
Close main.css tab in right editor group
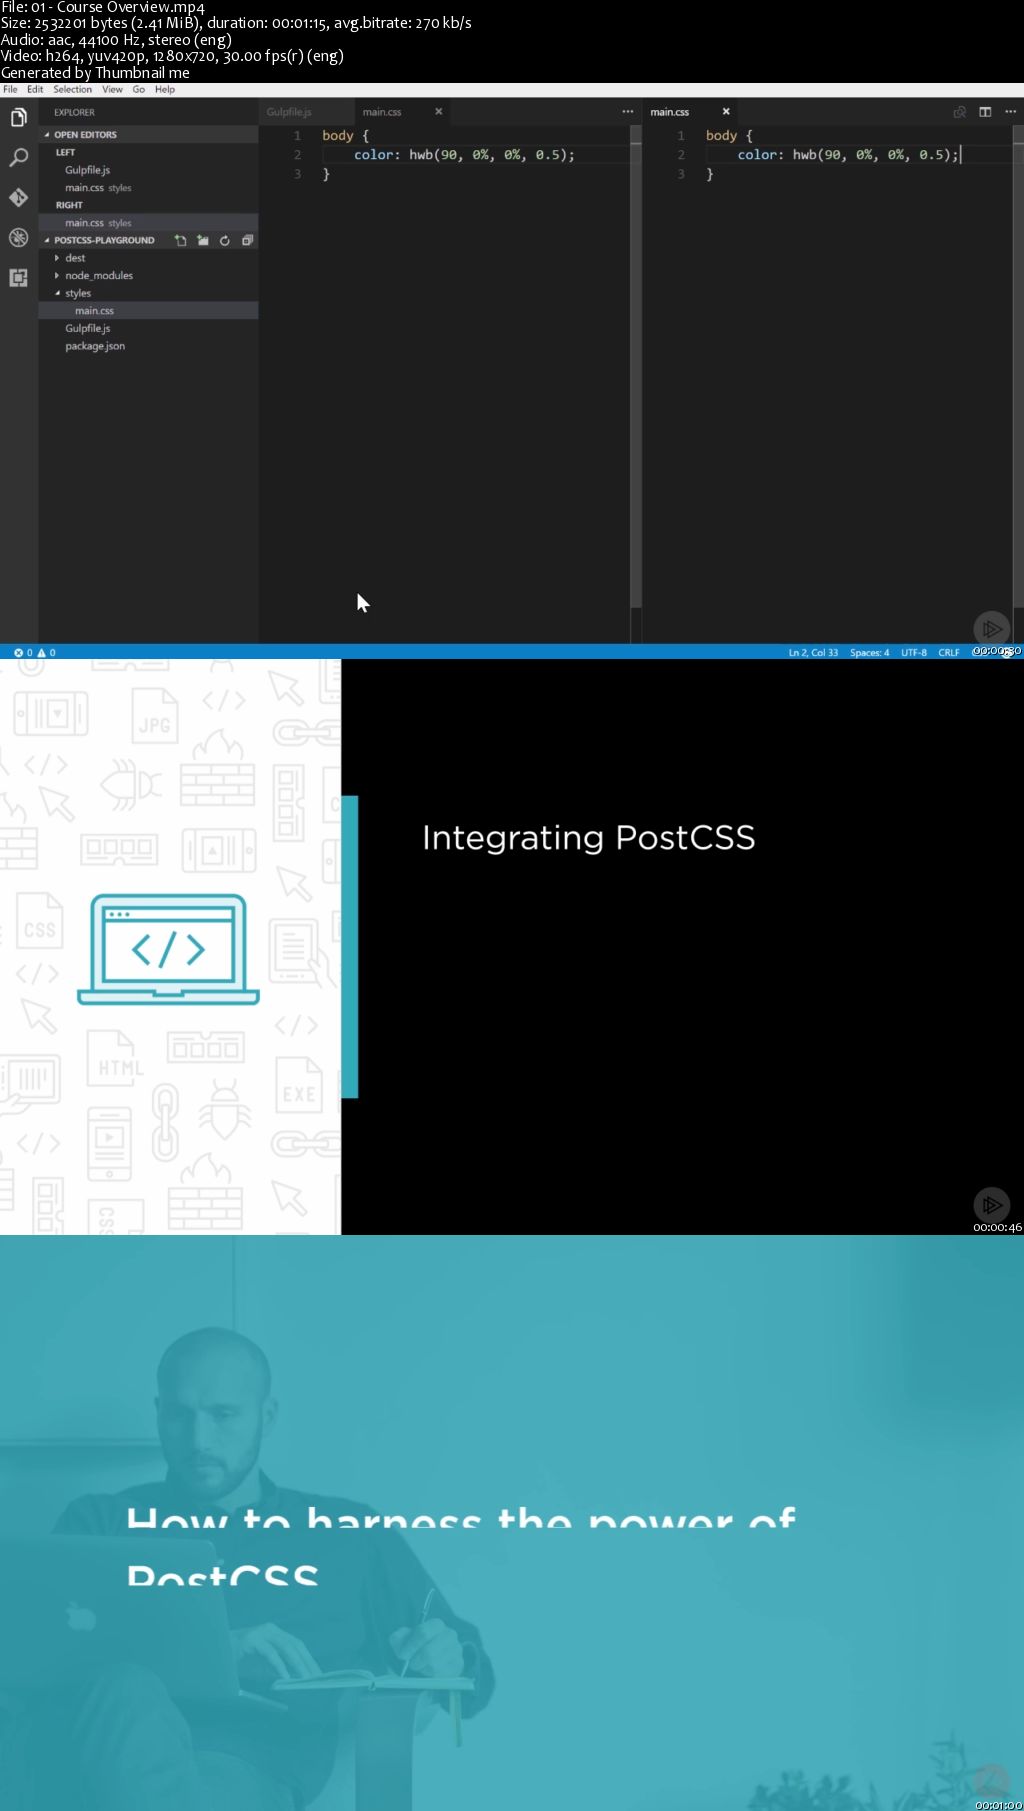pyautogui.click(x=726, y=112)
